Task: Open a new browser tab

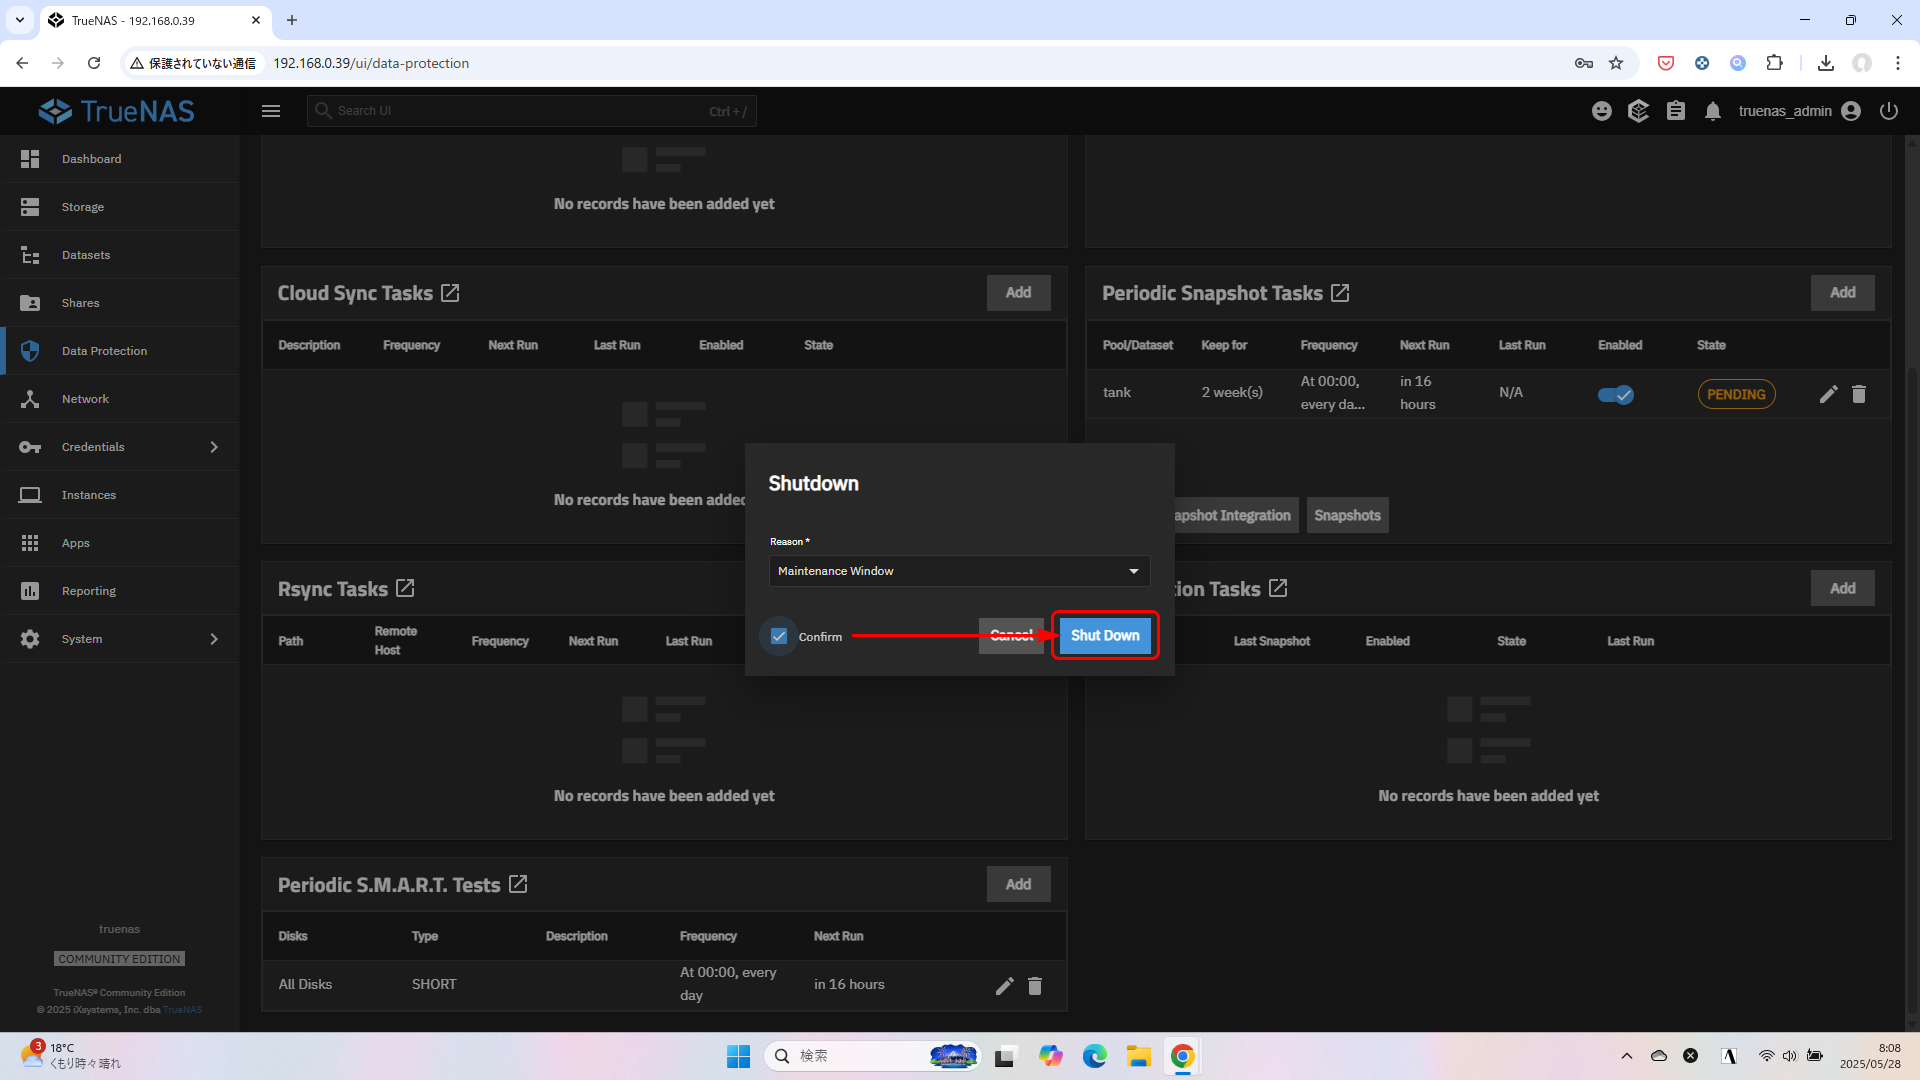Action: pyautogui.click(x=292, y=20)
